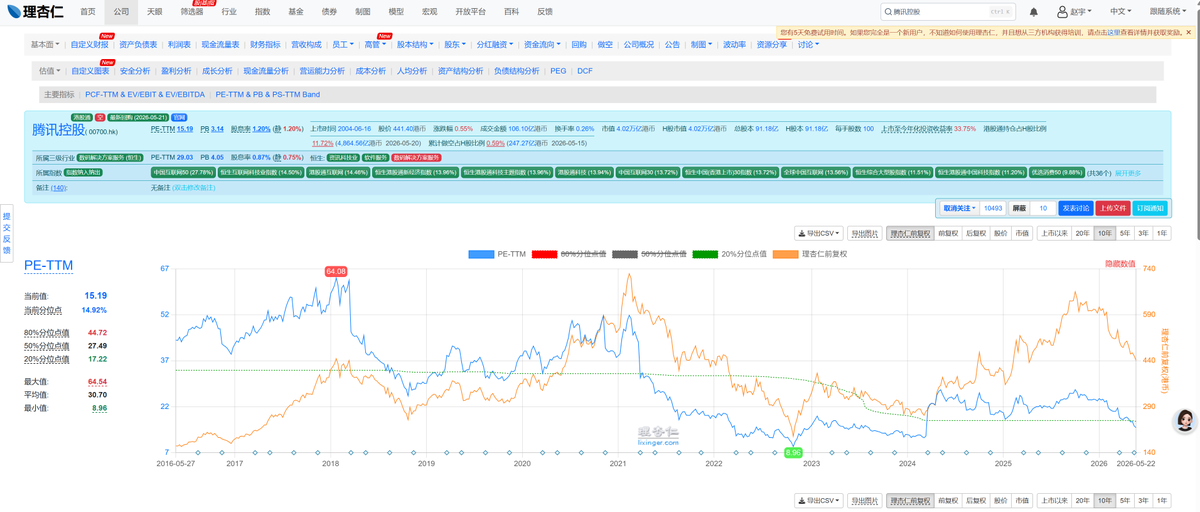Click 发表讨论 button

pos(1076,208)
